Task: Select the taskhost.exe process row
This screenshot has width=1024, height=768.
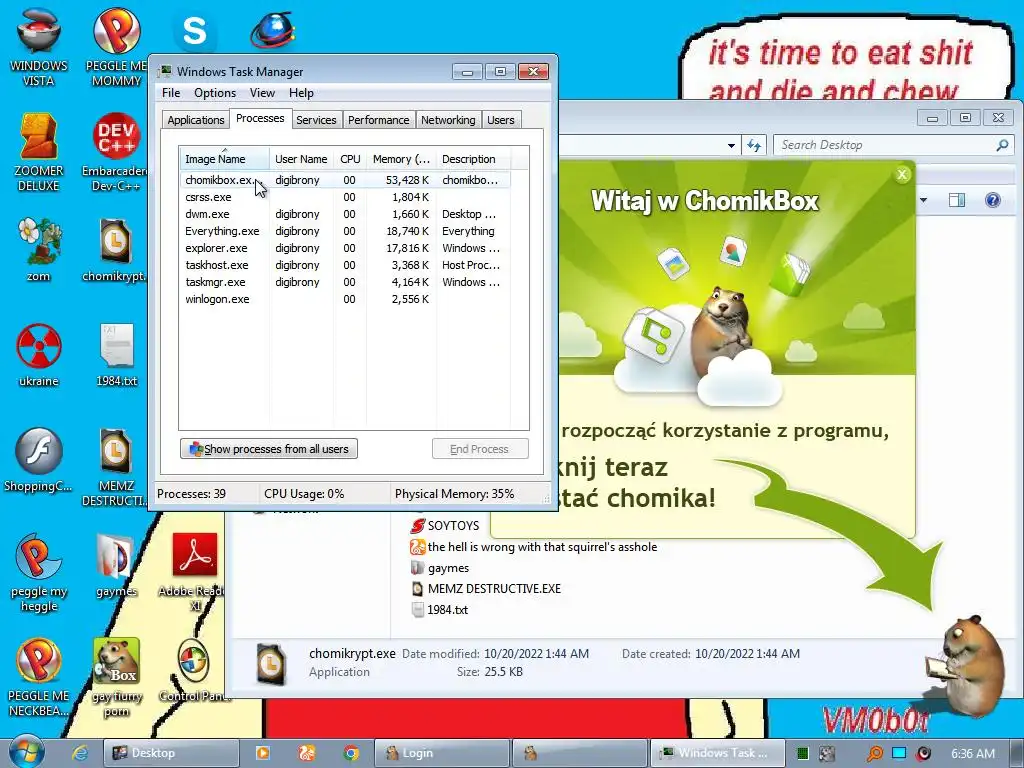Action: click(x=345, y=264)
